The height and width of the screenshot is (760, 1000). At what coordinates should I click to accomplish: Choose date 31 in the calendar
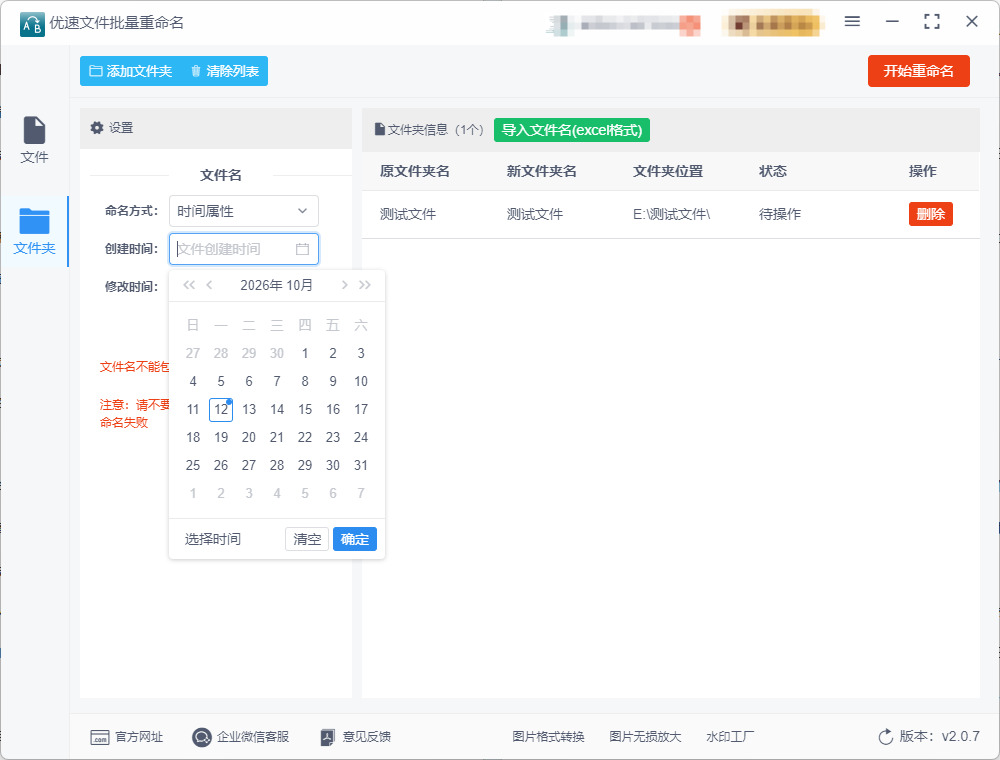(361, 465)
